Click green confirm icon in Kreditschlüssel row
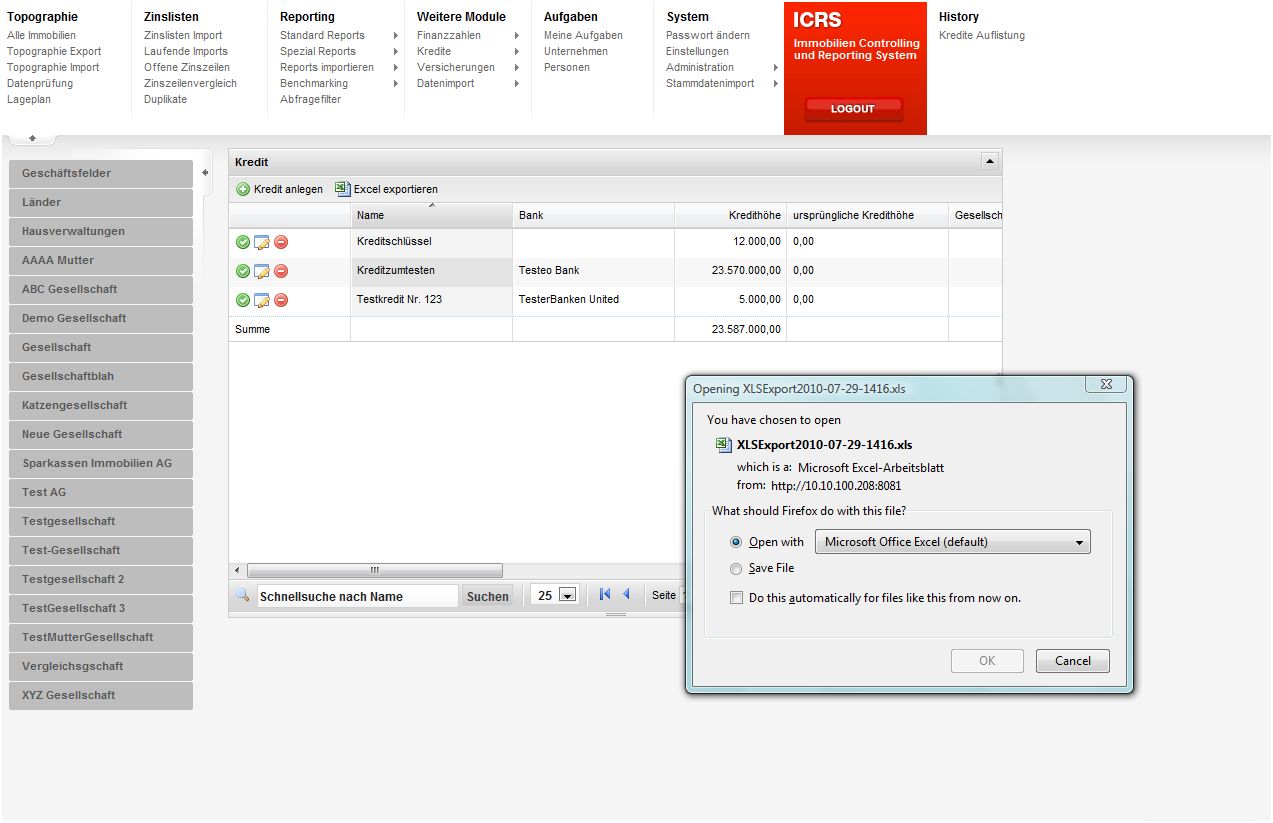Screen dimensions: 1273x823 (242, 242)
